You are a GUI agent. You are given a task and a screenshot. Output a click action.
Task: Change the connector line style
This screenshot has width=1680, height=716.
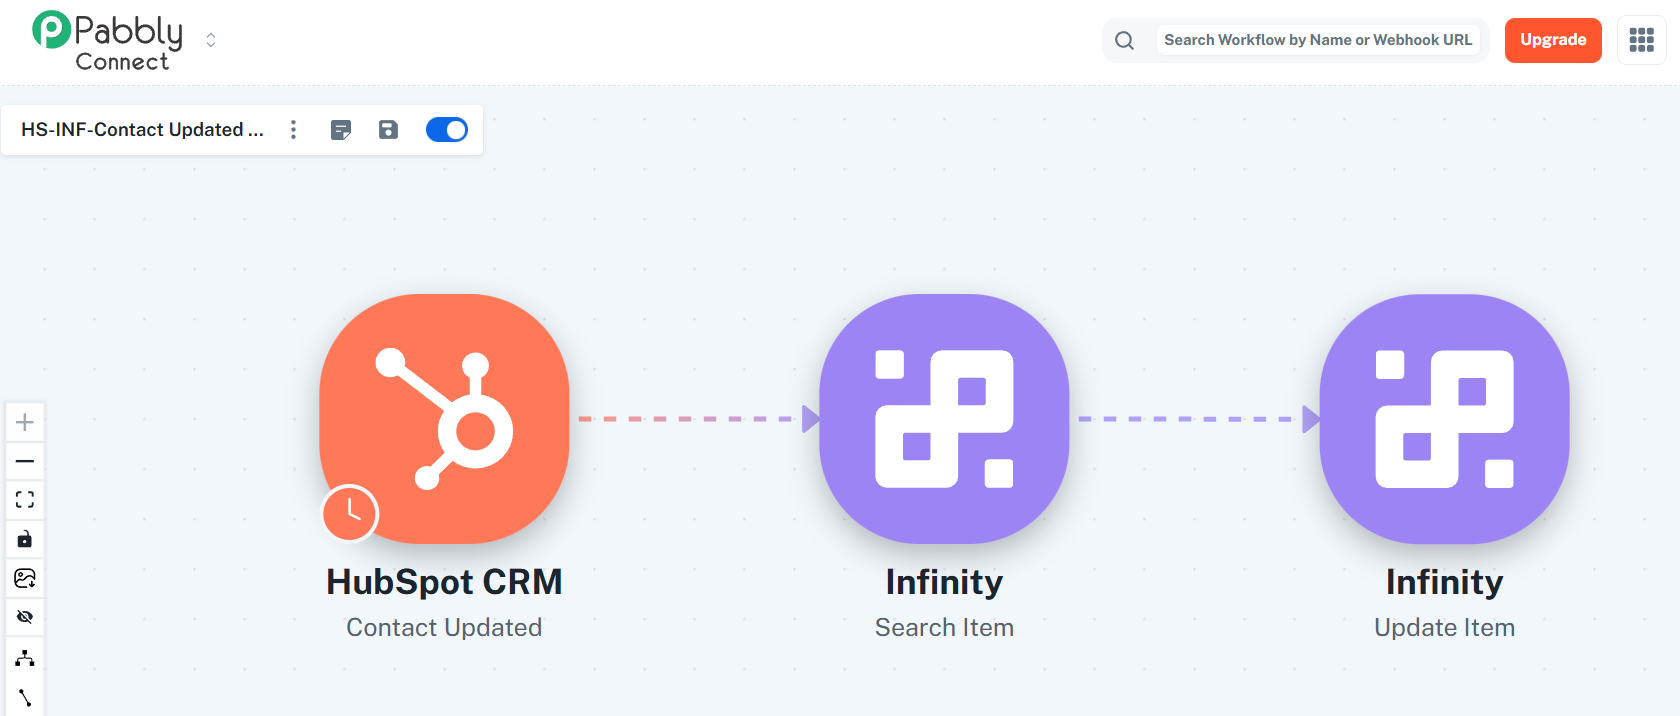pyautogui.click(x=25, y=697)
